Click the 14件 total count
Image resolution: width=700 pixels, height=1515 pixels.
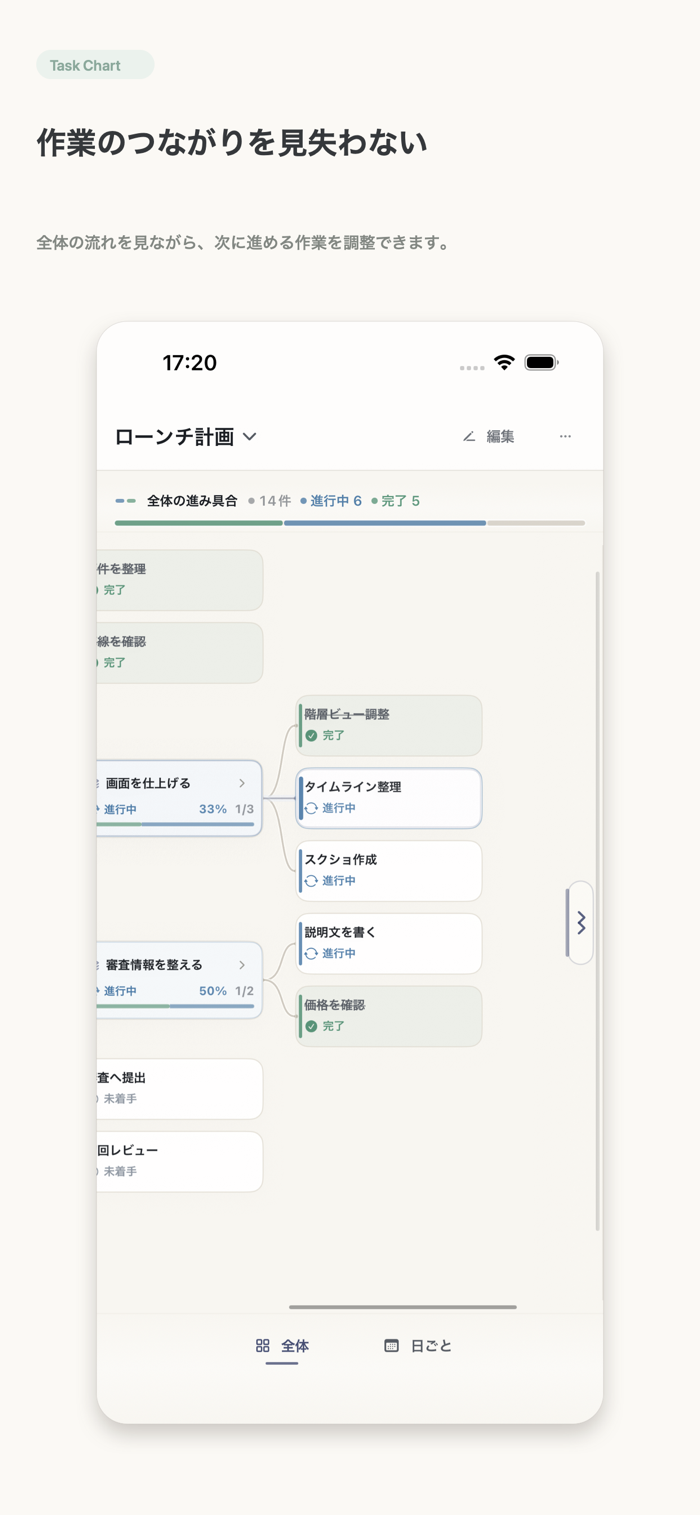point(270,501)
